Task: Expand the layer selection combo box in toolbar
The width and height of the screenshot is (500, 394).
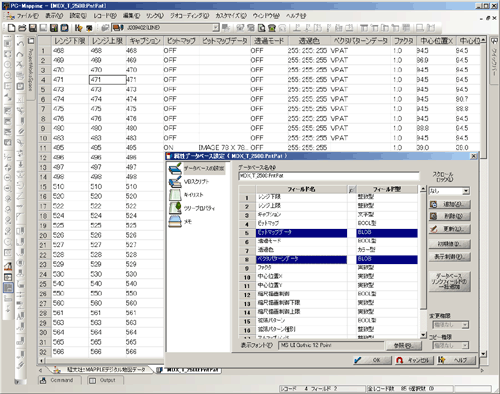Action: (x=216, y=28)
